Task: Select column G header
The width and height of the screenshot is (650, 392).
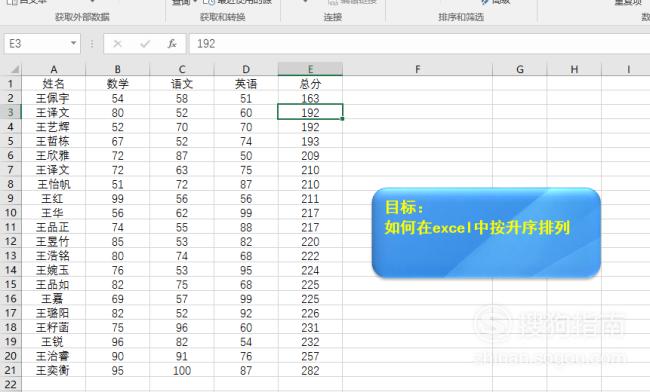Action: click(520, 69)
